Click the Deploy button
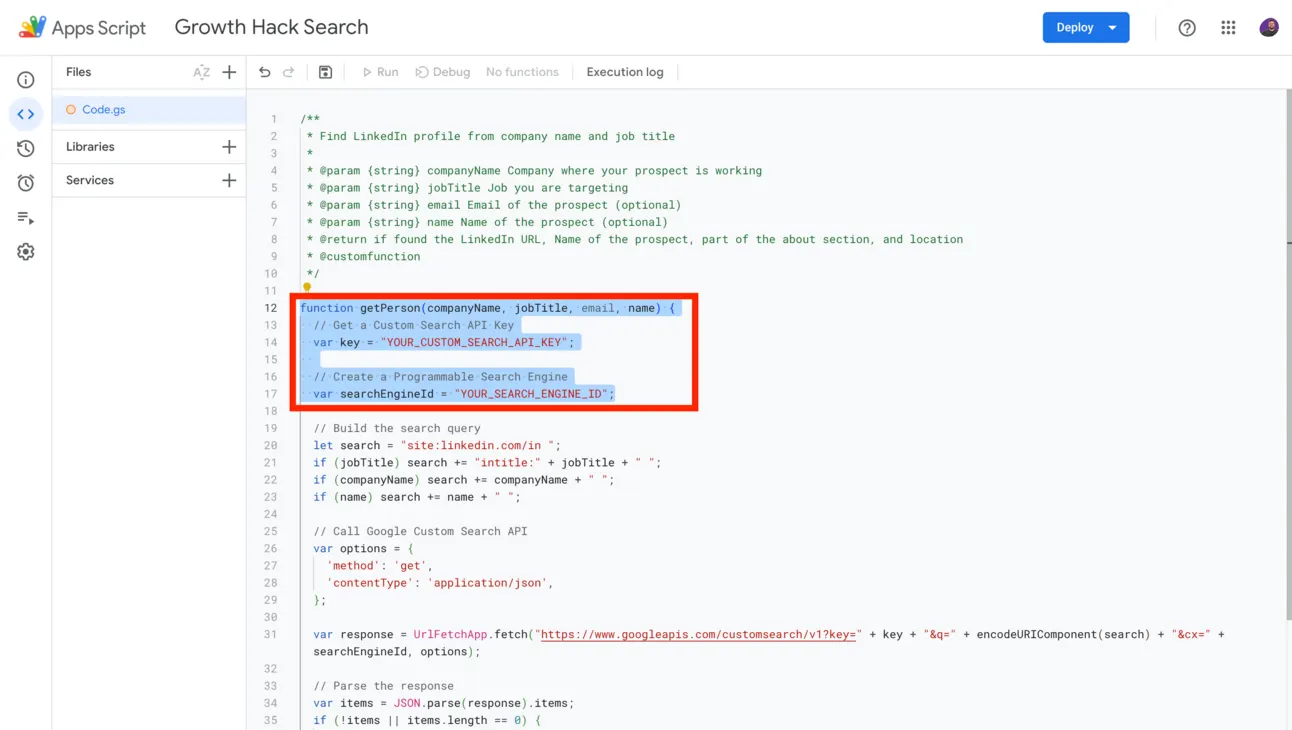The height and width of the screenshot is (730, 1292). 1074,28
